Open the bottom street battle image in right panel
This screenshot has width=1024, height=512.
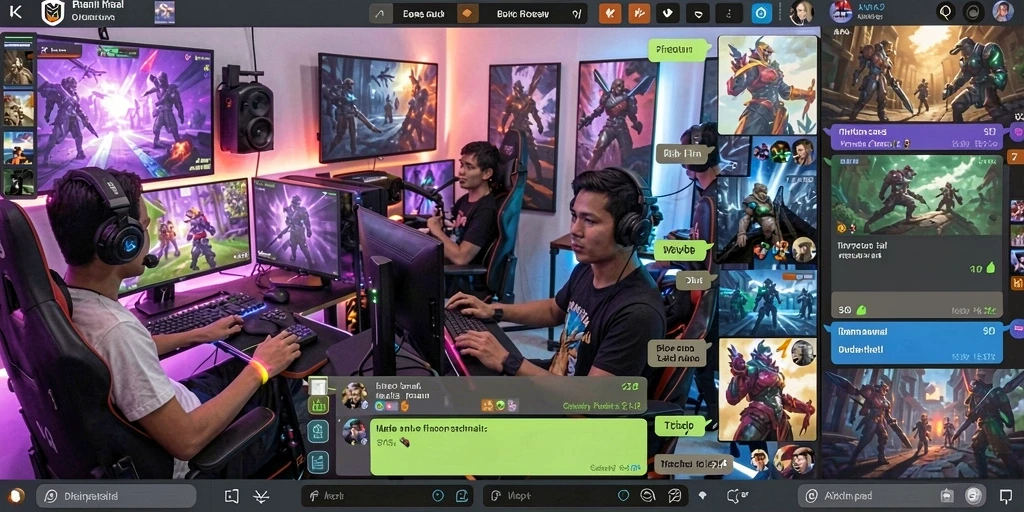tap(922, 424)
